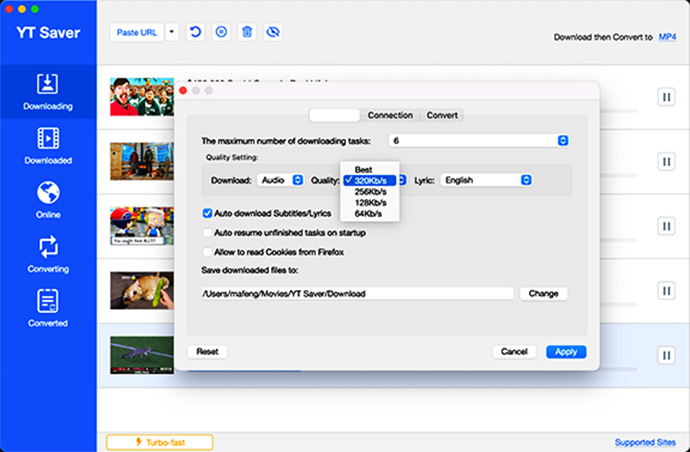690x452 pixels.
Task: Expand the Paste URL dropdown arrow
Action: (x=172, y=32)
